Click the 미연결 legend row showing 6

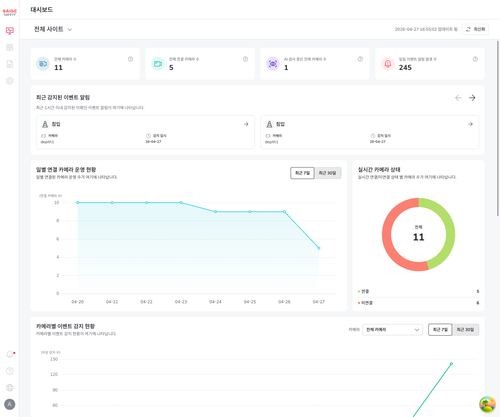point(418,303)
